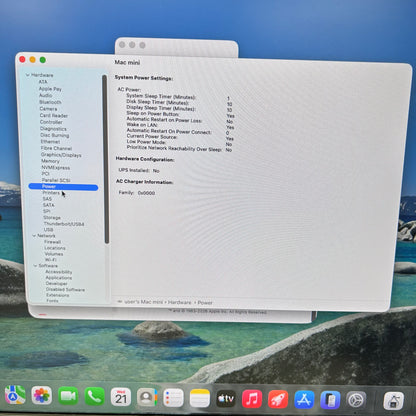This screenshot has width=416, height=416.
Task: Select SPI in the sidebar
Action: point(47,211)
